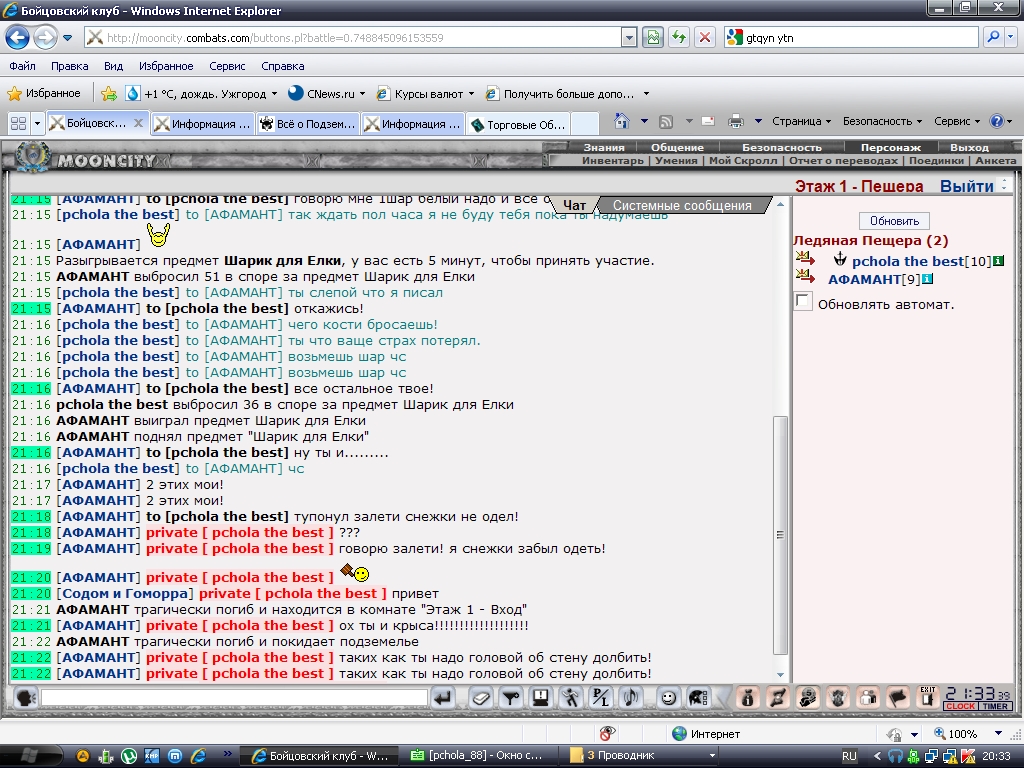
Task: Click the sound speaker icon
Action: click(631, 698)
